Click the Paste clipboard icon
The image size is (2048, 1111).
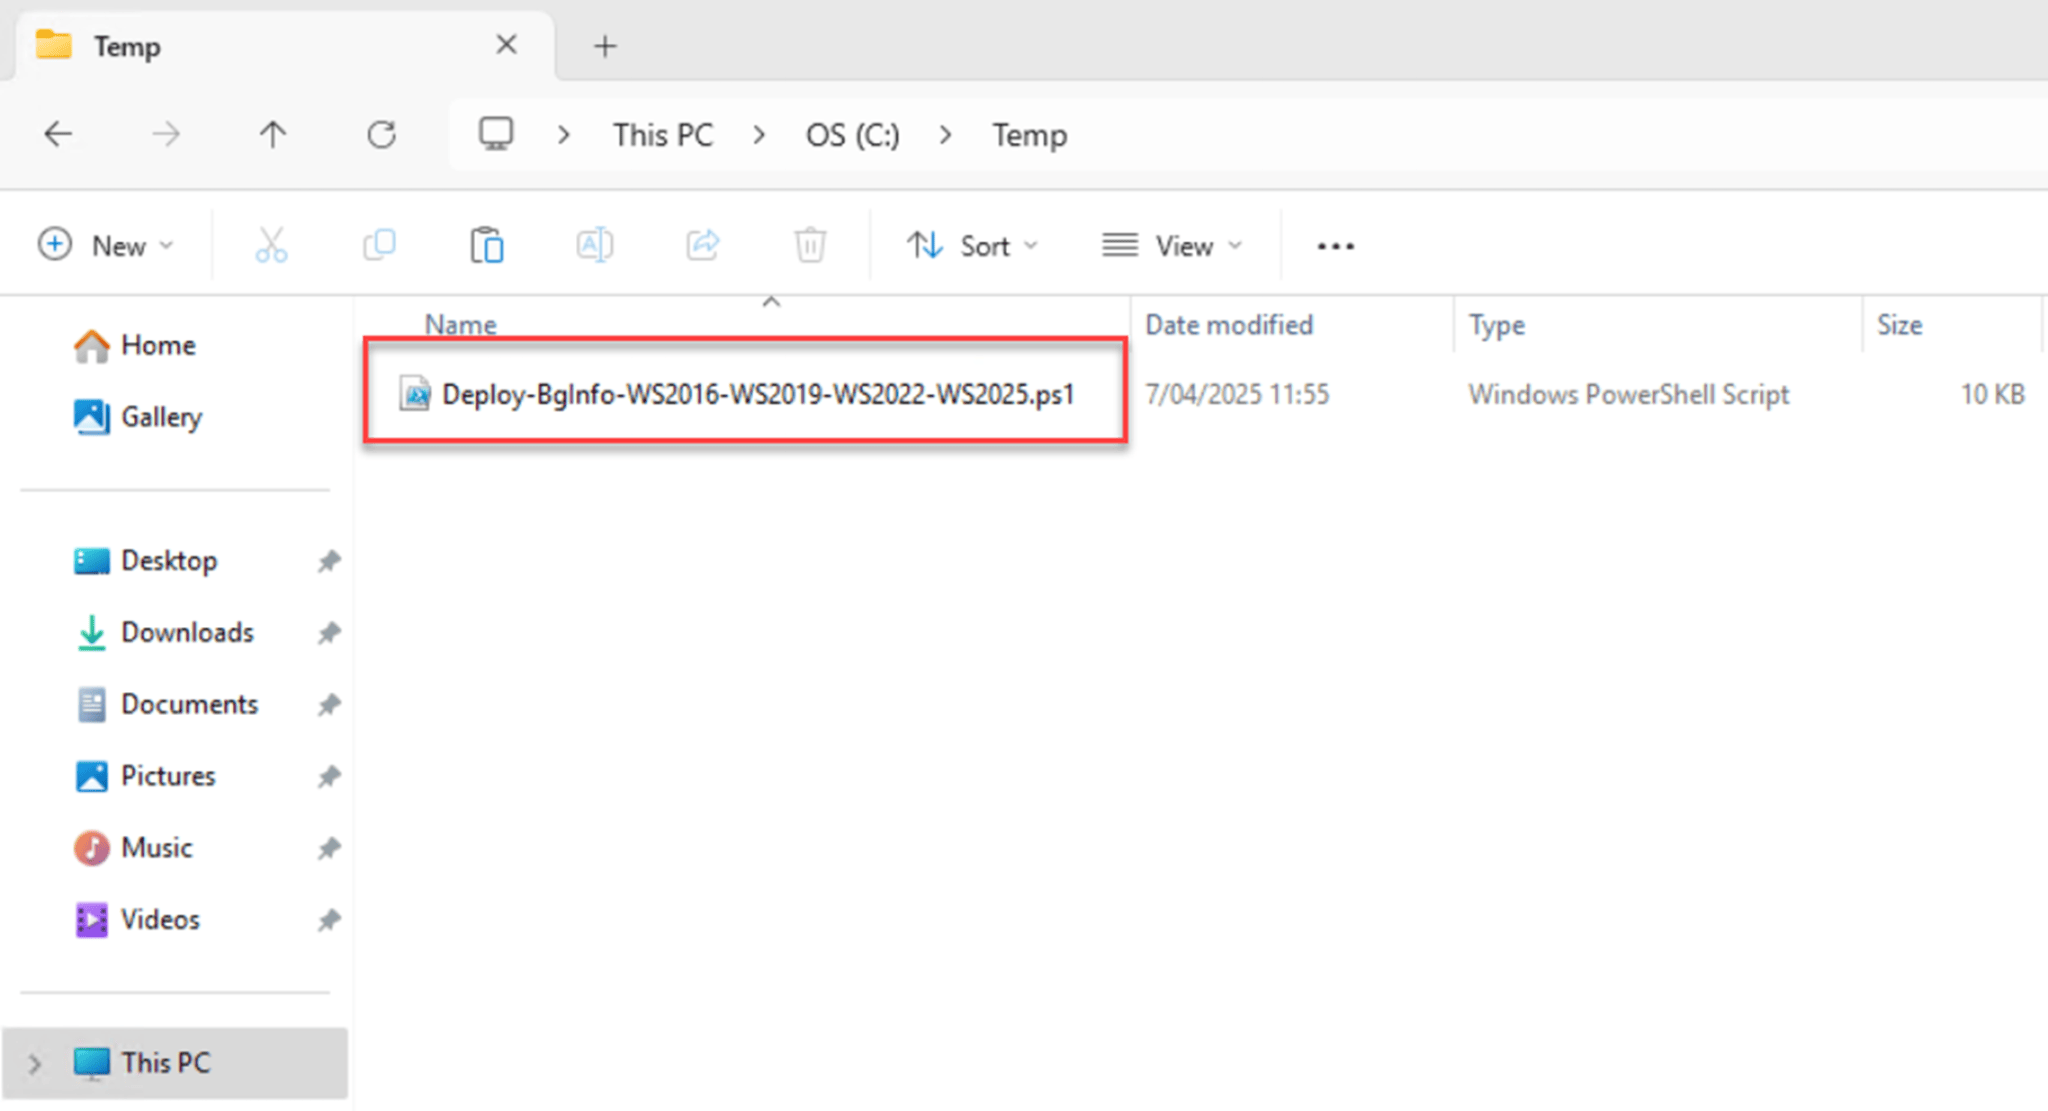click(487, 245)
